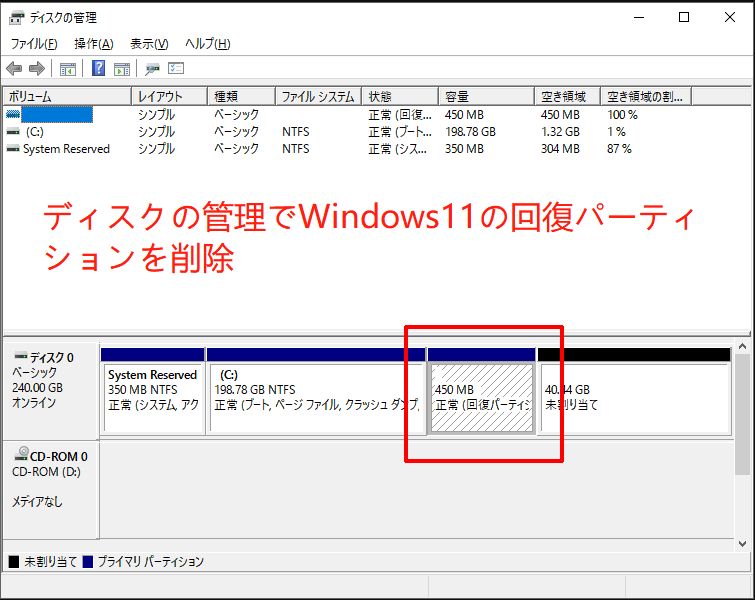The image size is (755, 600).
Task: Select the 450 MB recovery partition block
Action: pyautogui.click(x=482, y=391)
